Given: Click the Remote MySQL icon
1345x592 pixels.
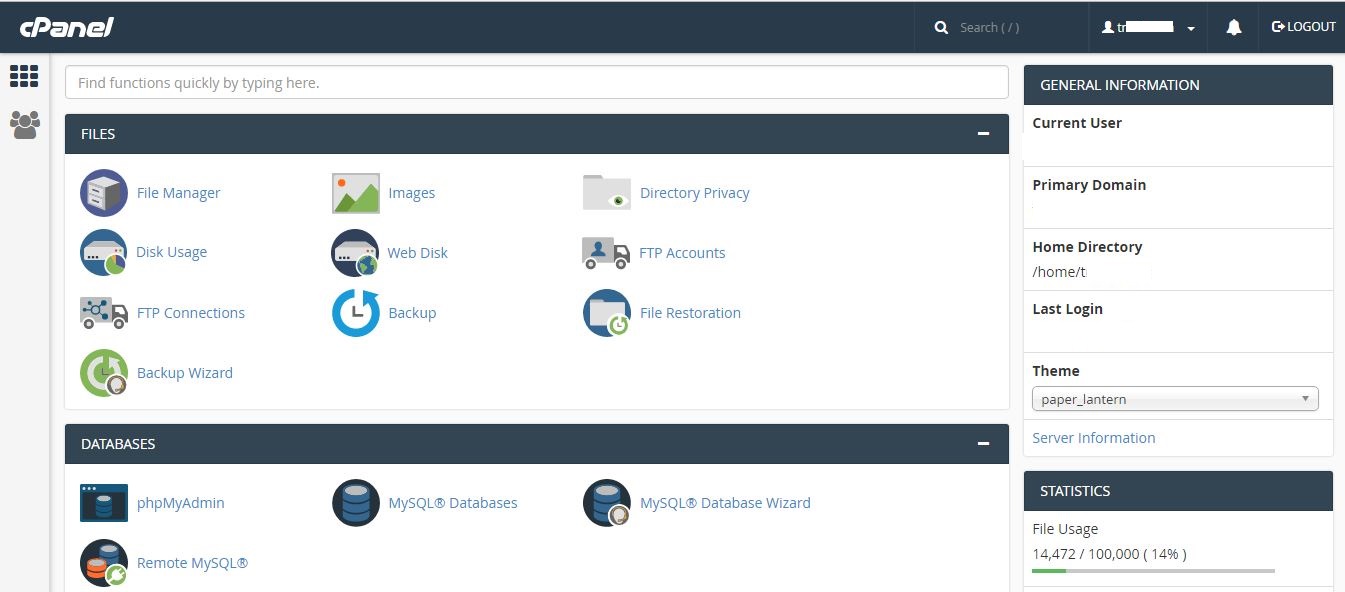Looking at the screenshot, I should click(104, 563).
